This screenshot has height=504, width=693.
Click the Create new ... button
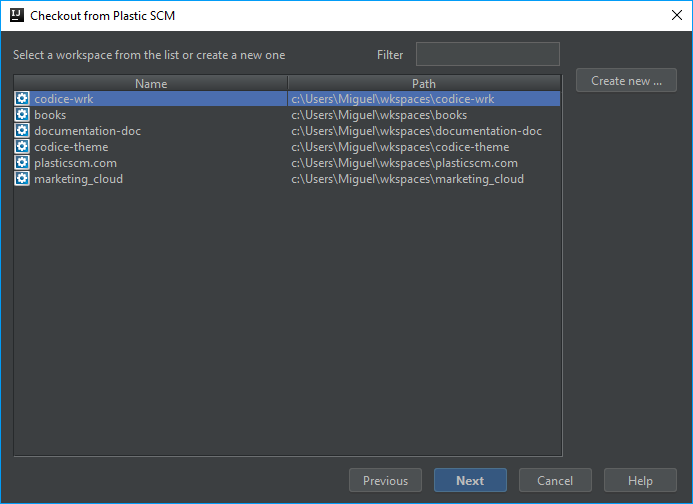pos(626,80)
